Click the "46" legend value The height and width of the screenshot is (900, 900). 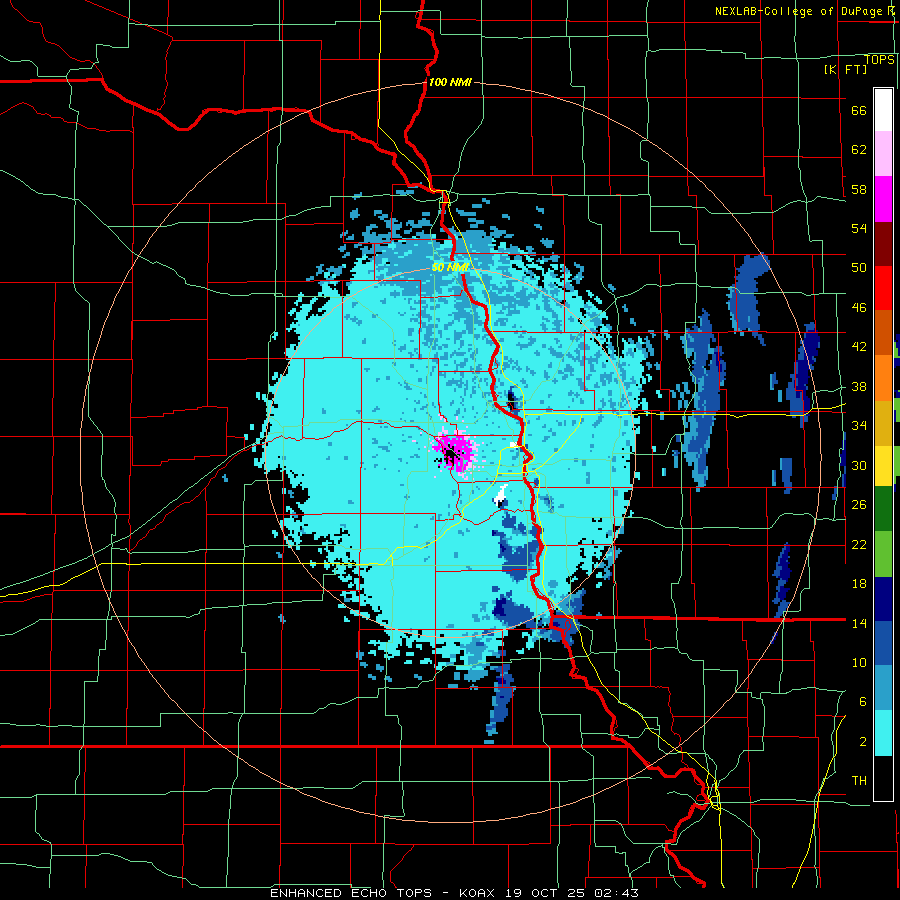click(x=859, y=308)
